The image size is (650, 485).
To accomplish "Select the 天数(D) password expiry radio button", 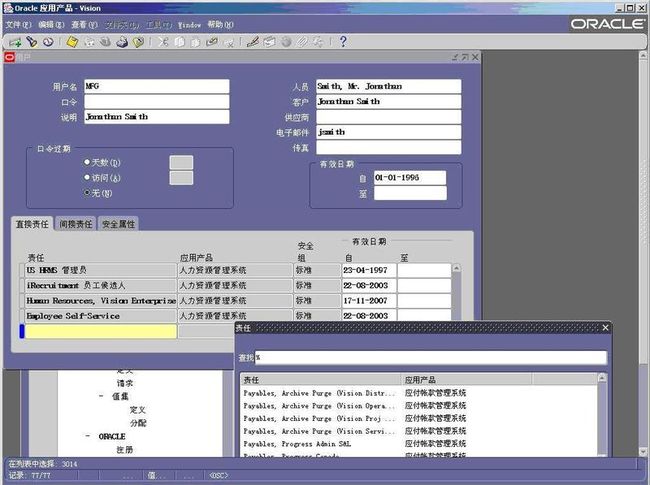I will [x=87, y=162].
